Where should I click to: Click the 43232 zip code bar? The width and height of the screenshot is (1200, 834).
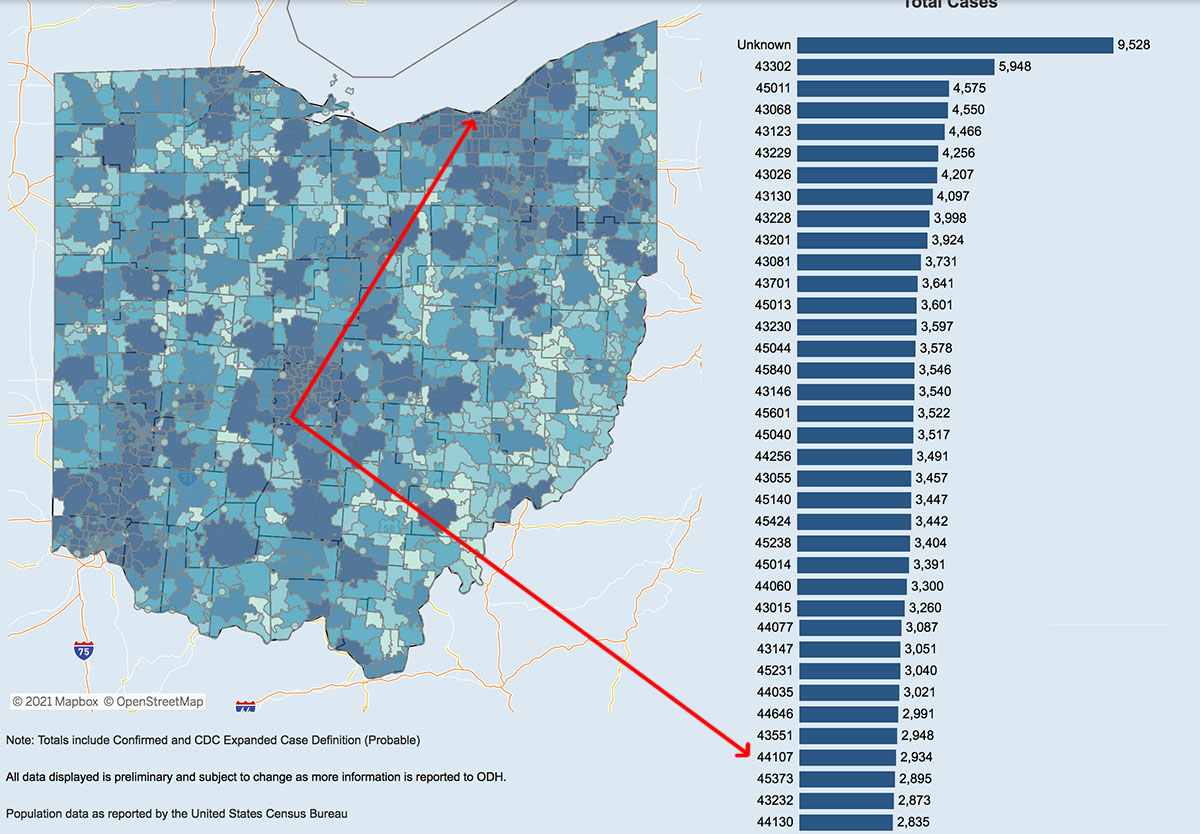point(845,801)
